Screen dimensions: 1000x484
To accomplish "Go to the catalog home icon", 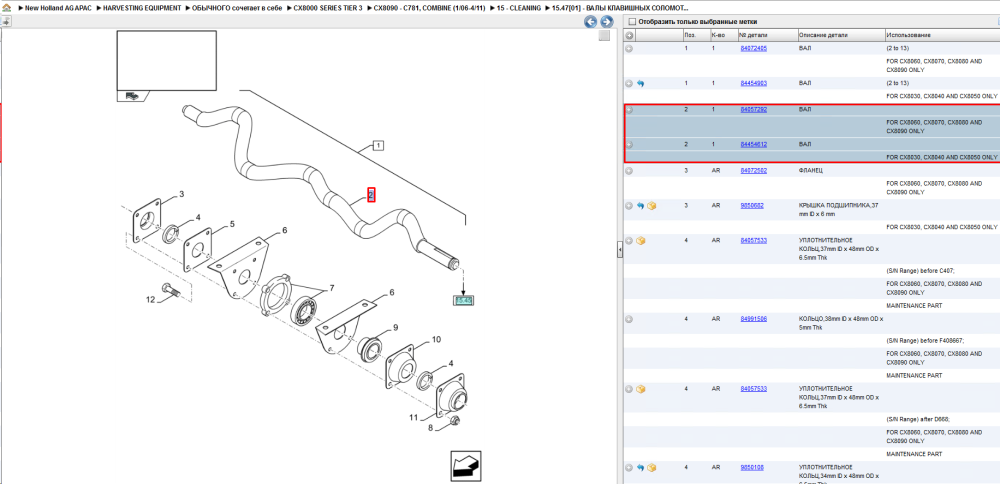I will pos(8,8).
